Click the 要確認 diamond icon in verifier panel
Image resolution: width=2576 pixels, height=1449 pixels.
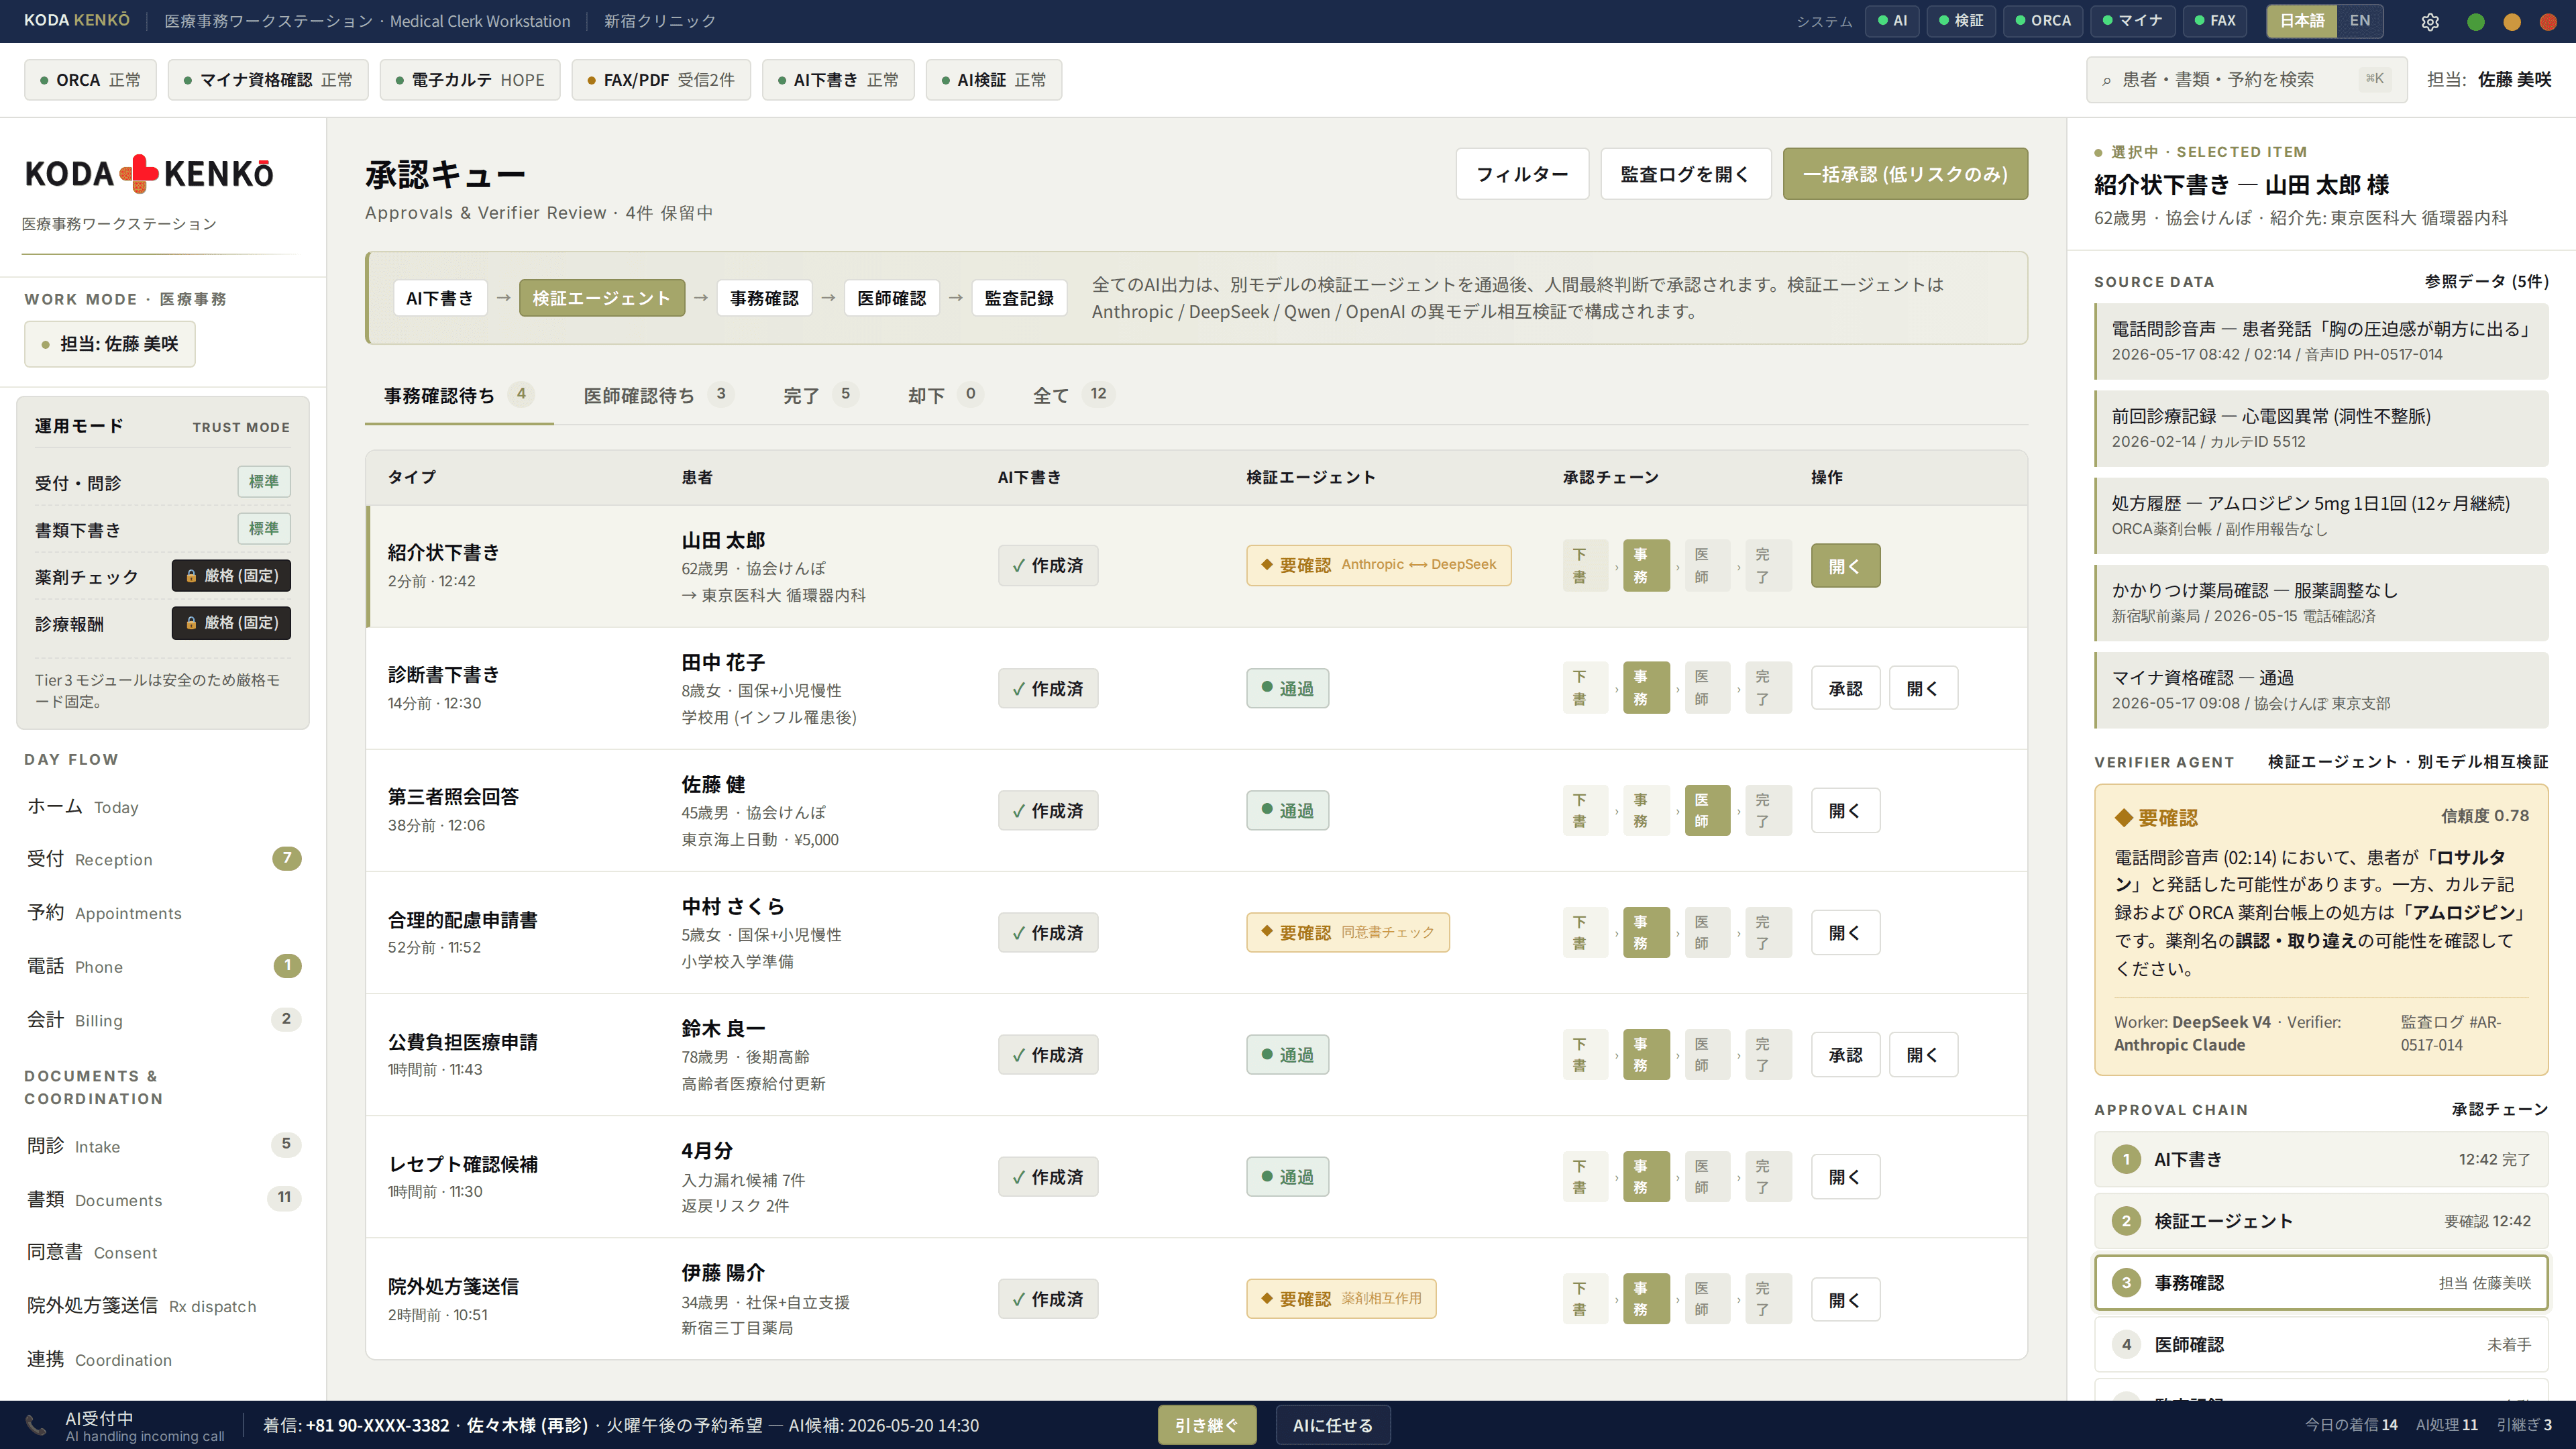[x=2124, y=818]
